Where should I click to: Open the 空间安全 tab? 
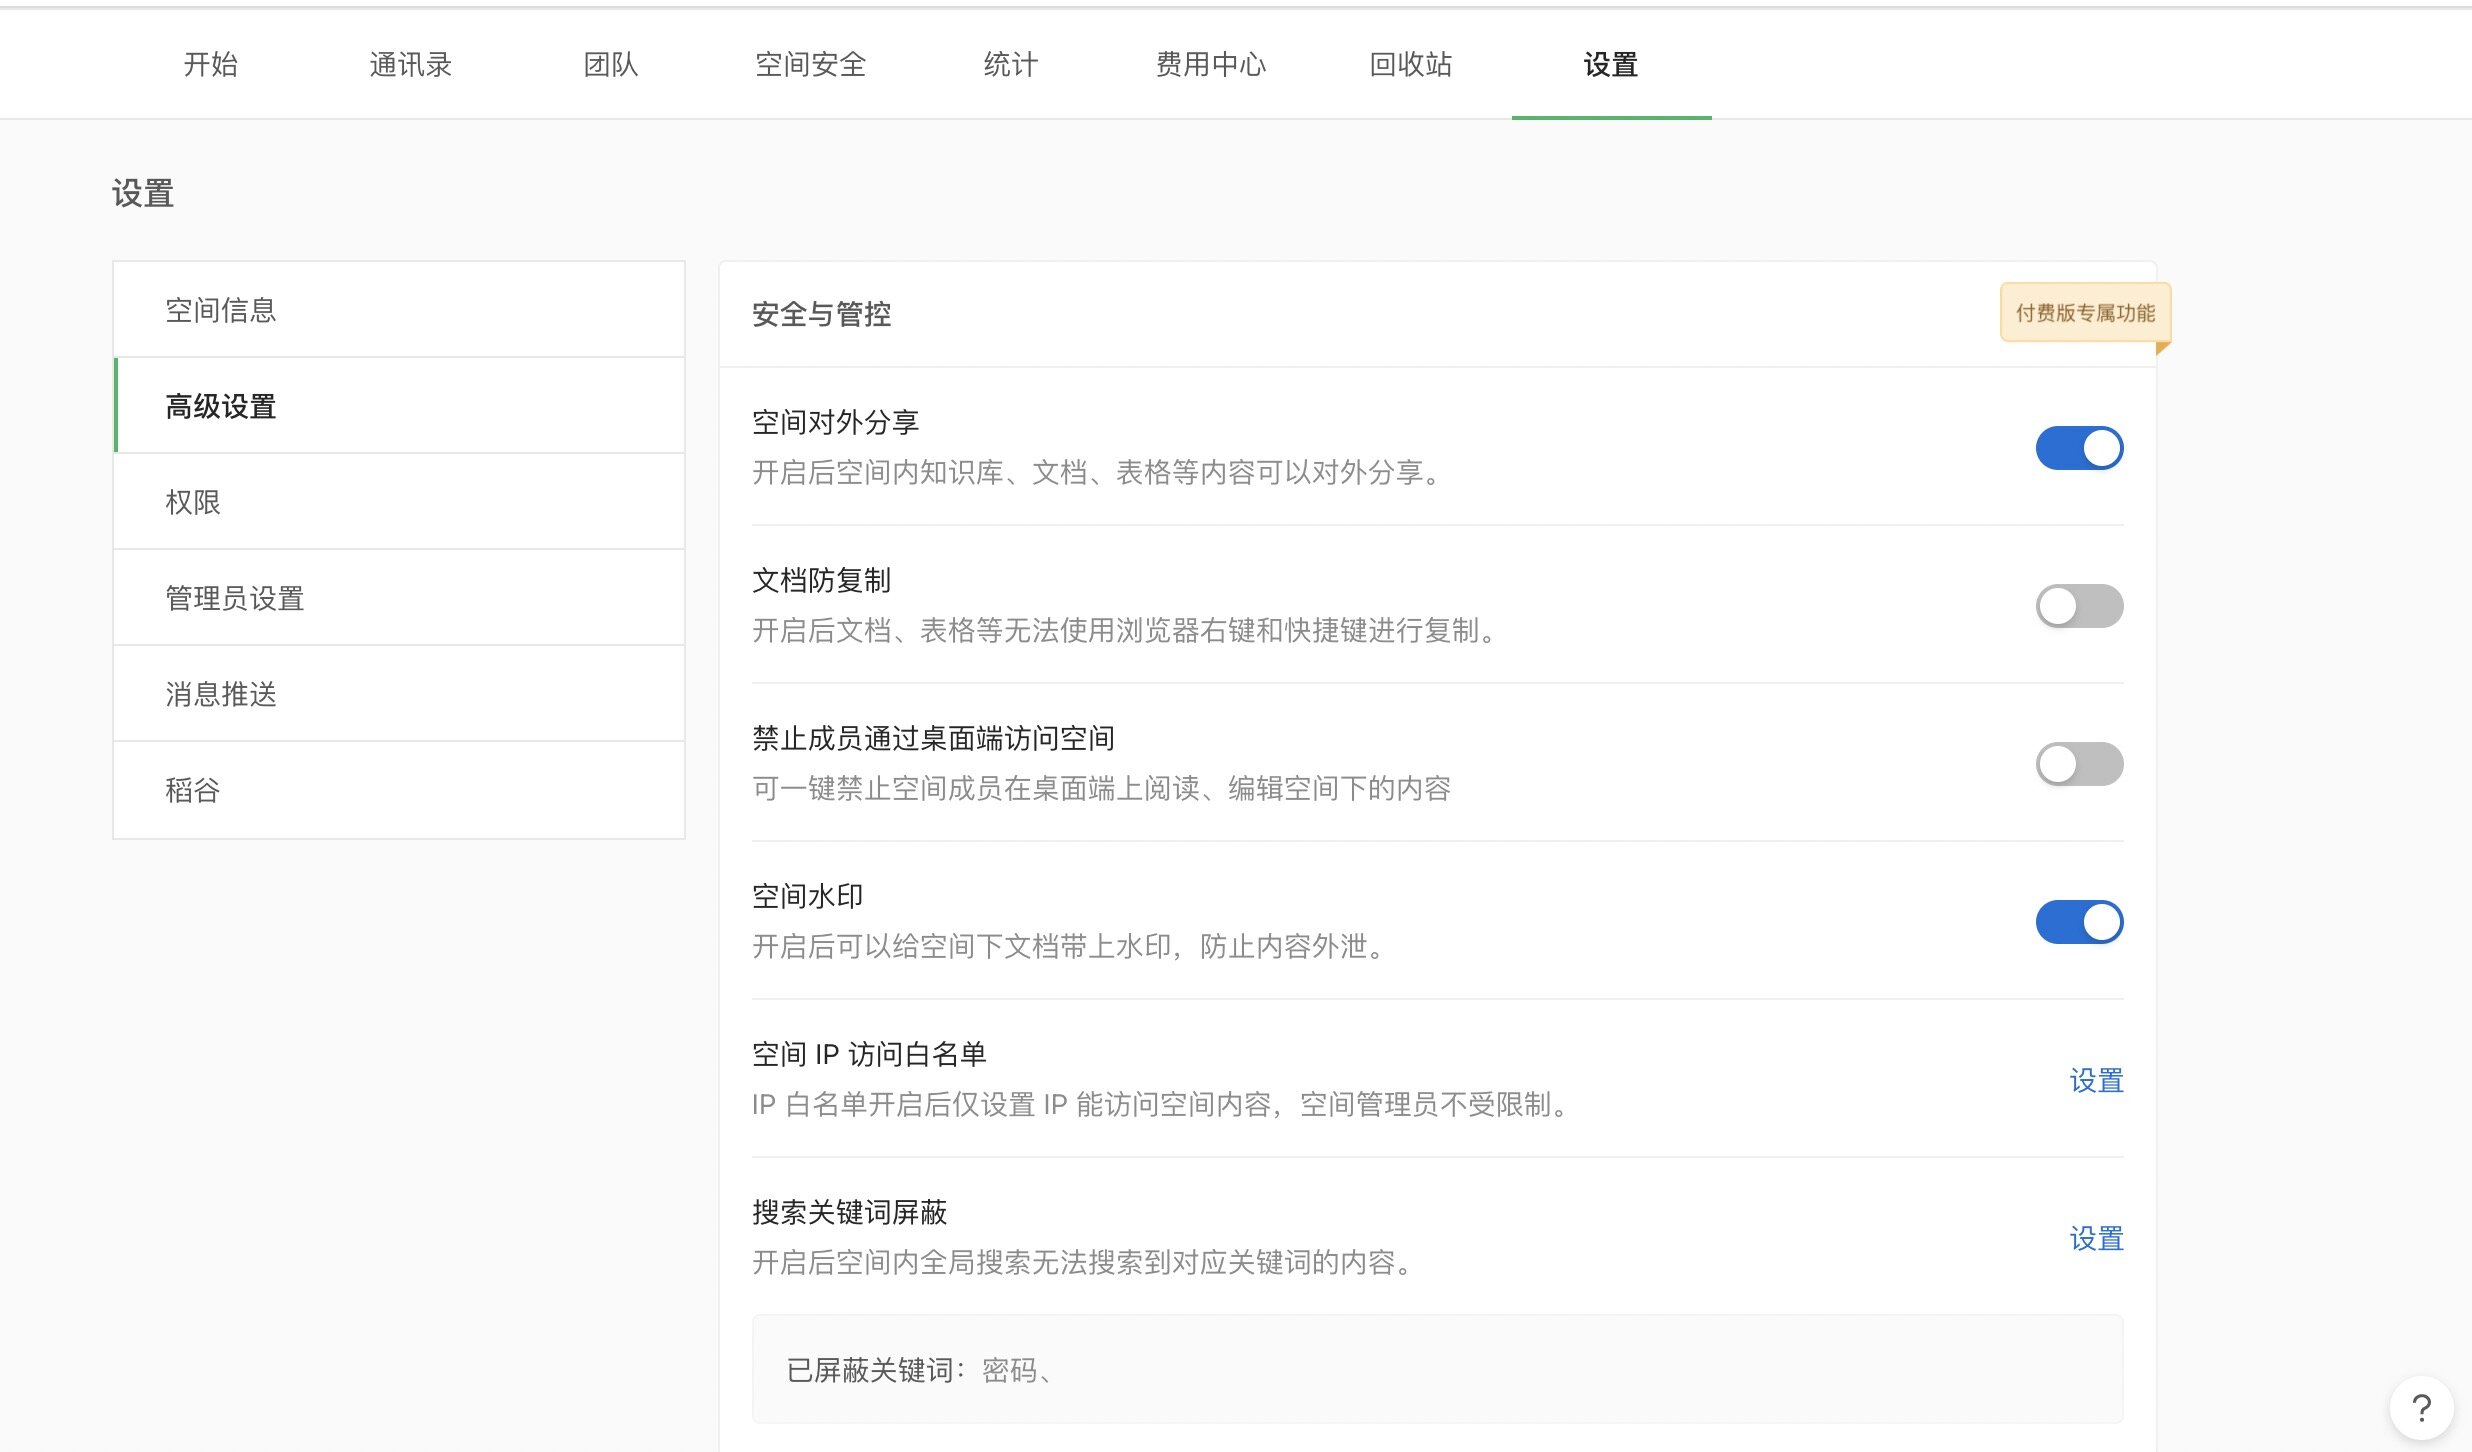(811, 65)
